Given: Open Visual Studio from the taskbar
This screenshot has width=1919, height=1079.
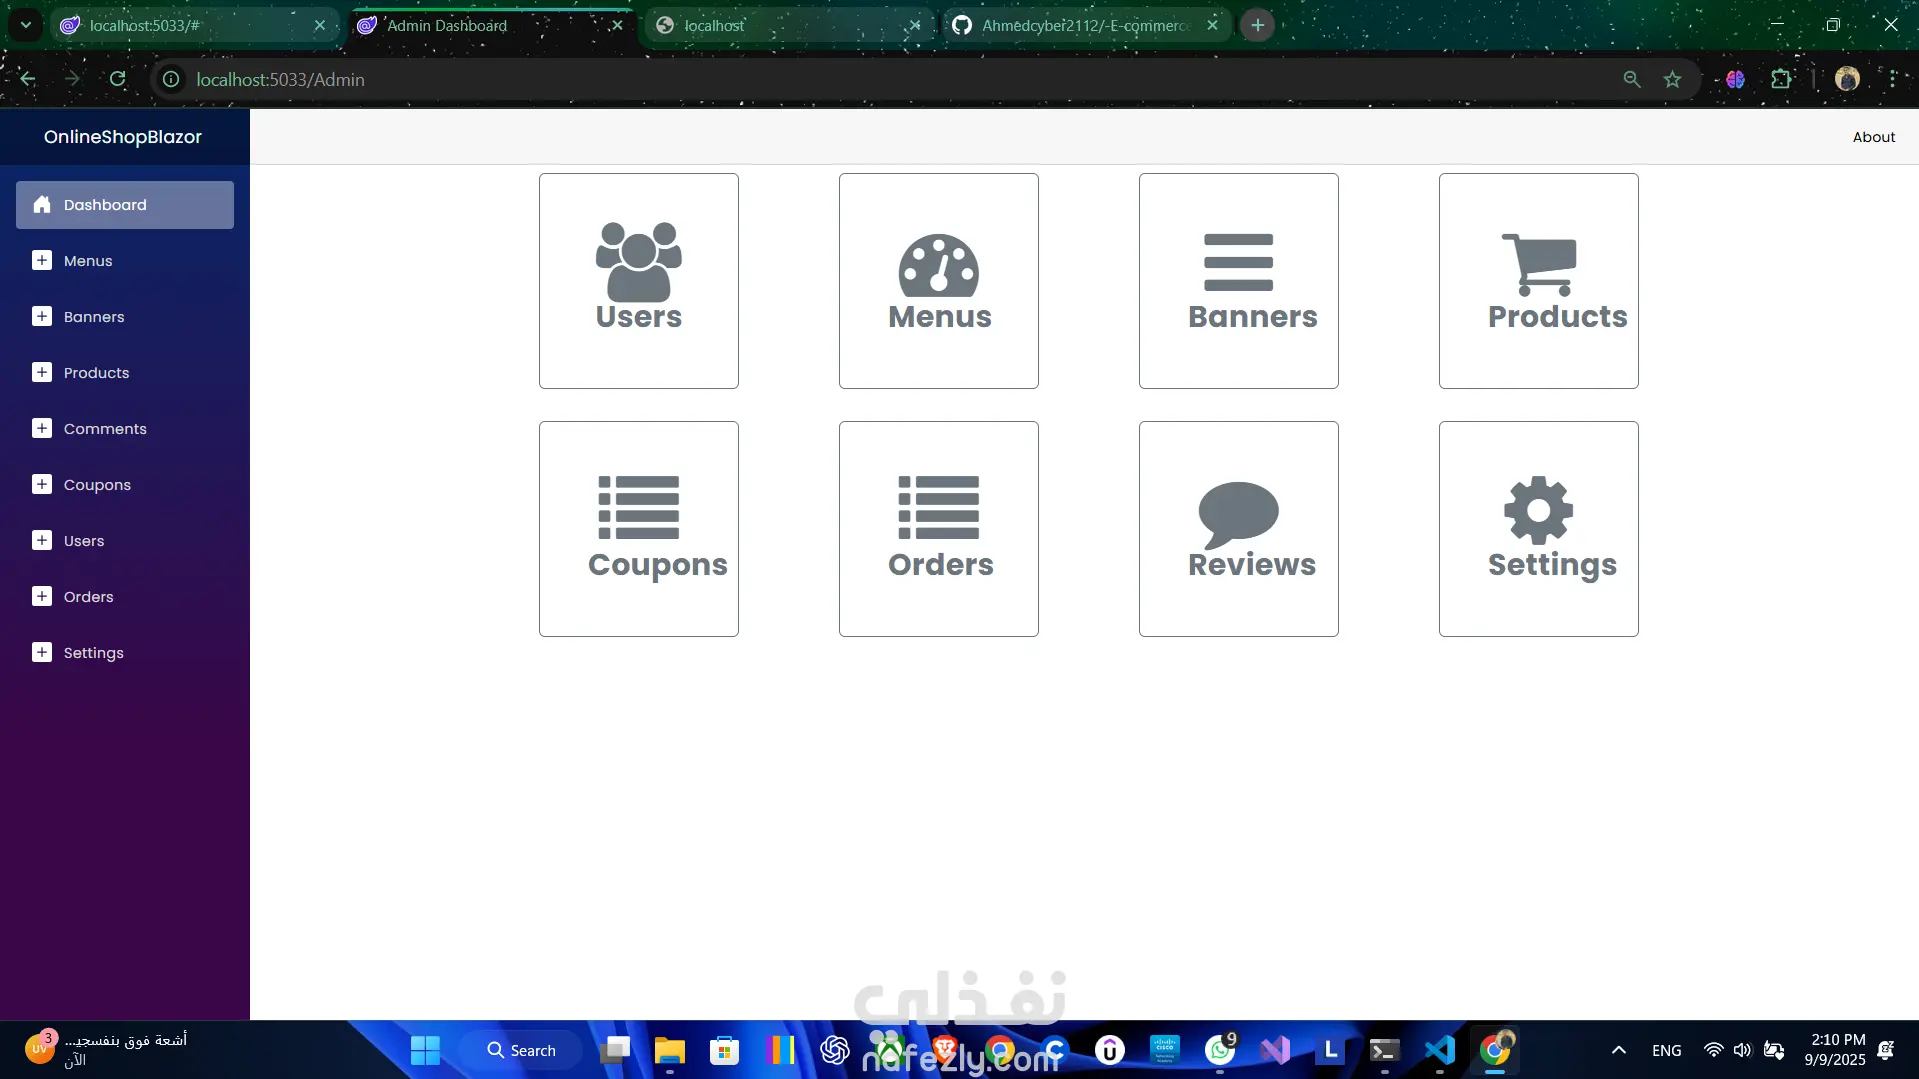Looking at the screenshot, I should 1275,1050.
